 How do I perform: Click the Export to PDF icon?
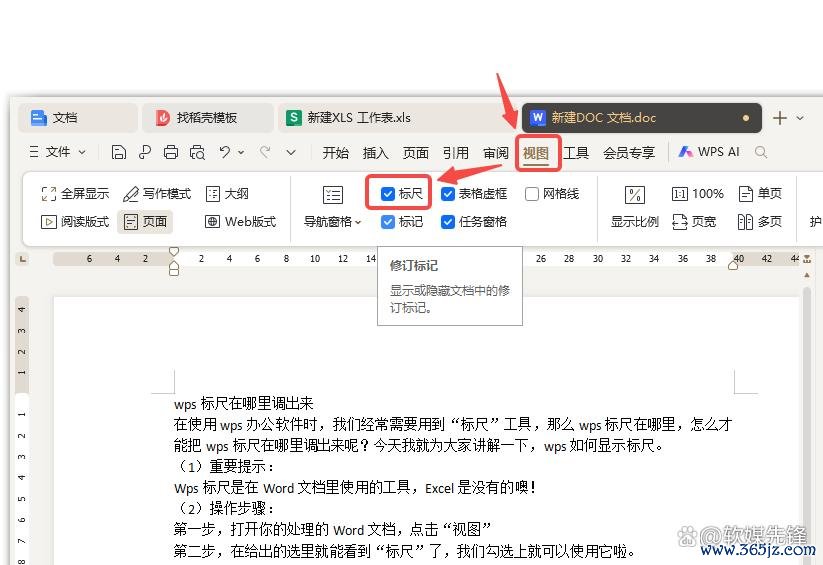(x=144, y=152)
